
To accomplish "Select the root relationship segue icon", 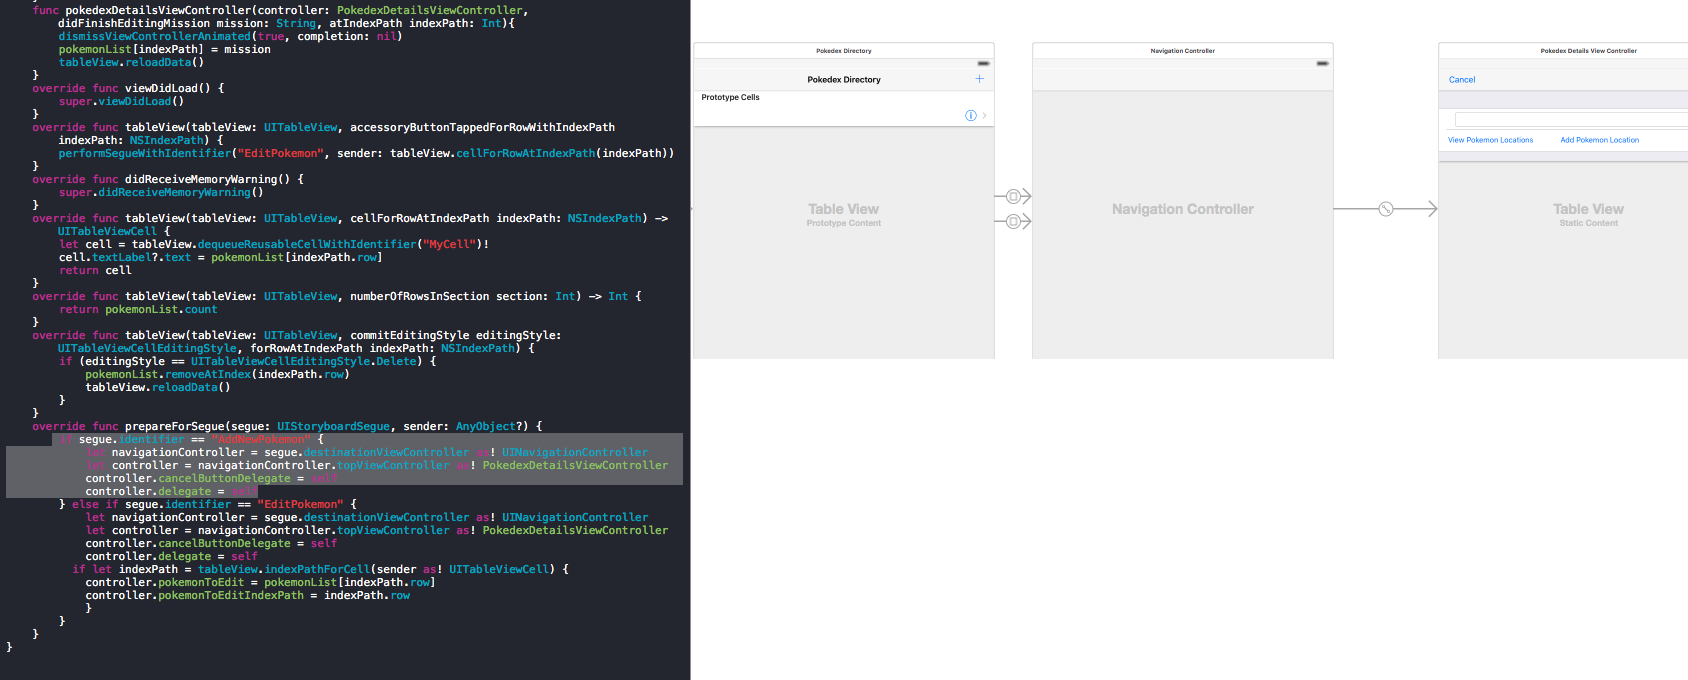I will [x=1385, y=209].
